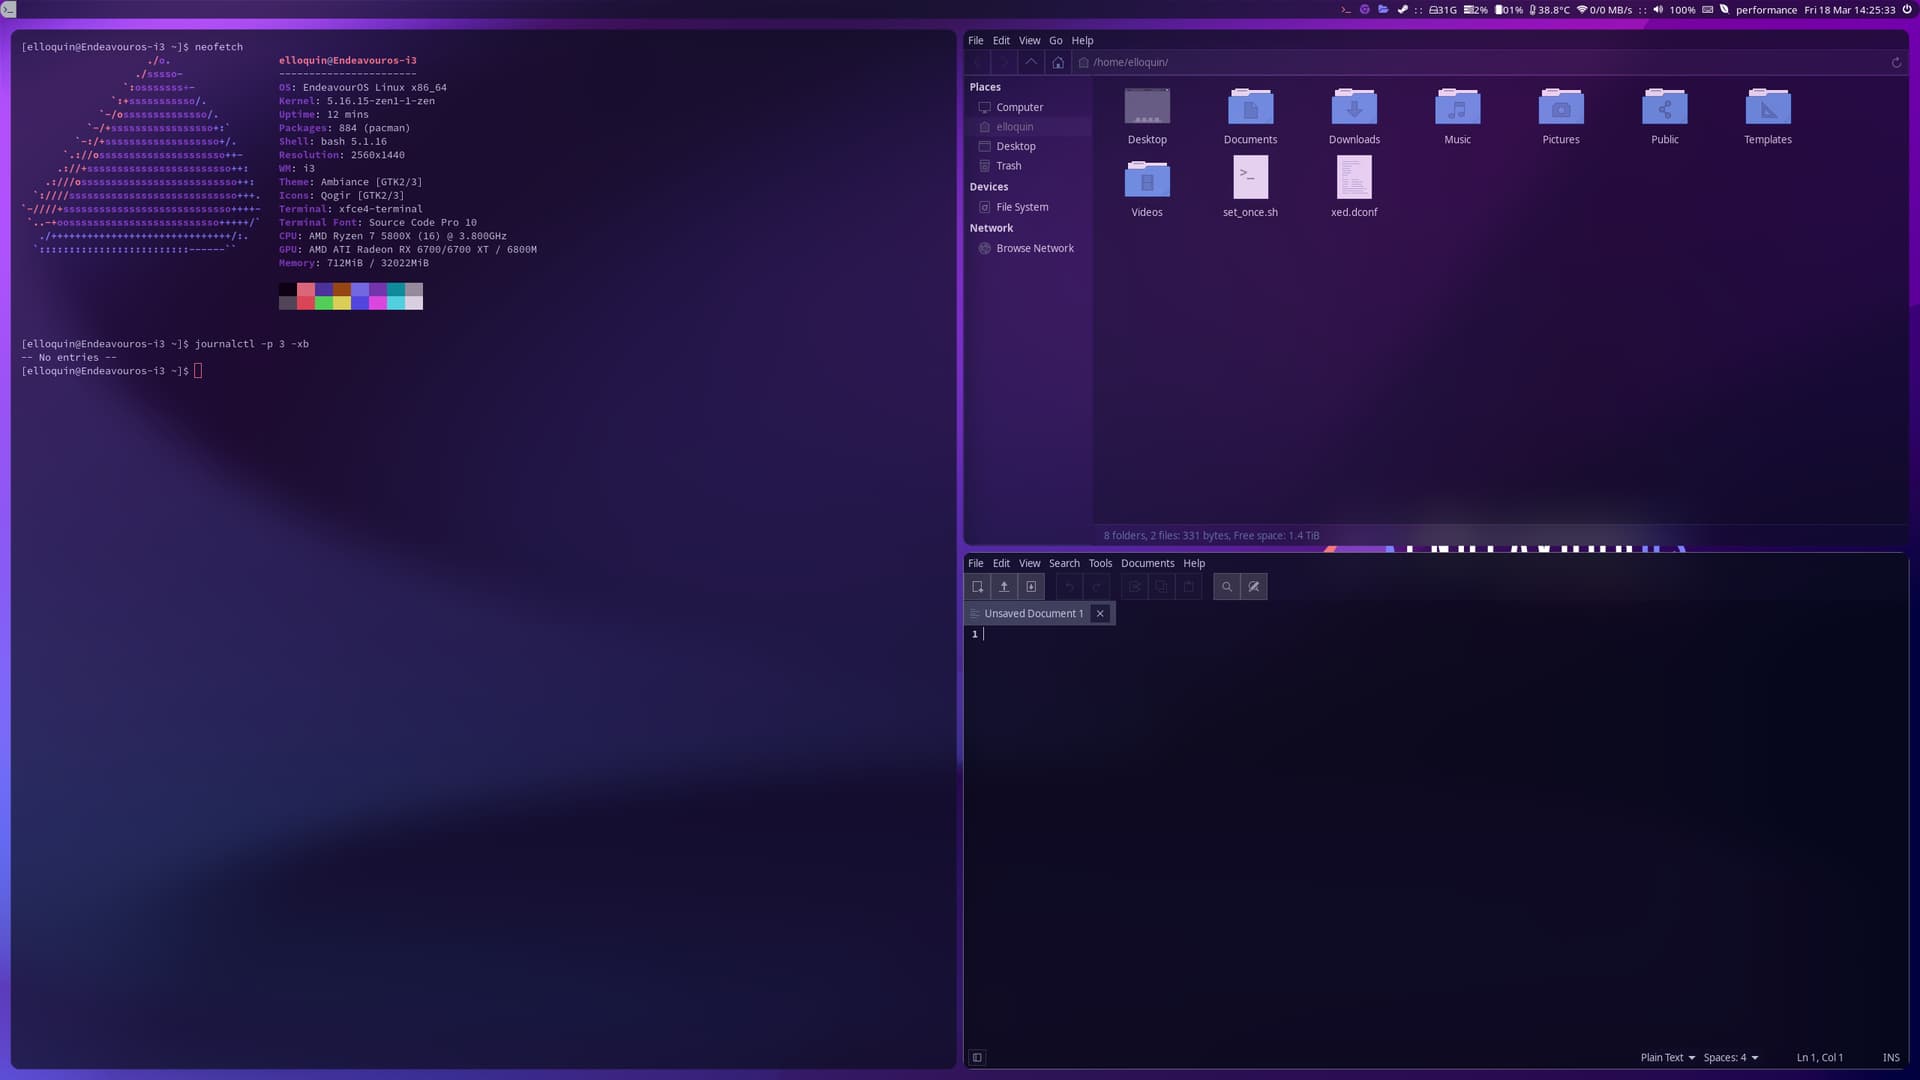
Task: Toggle INS overwrite mode indicator
Action: click(1891, 1057)
